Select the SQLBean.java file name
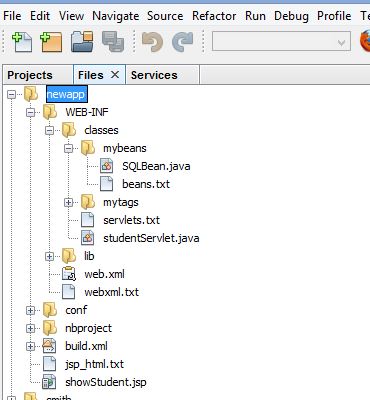Image resolution: width=370 pixels, height=400 pixels. click(x=156, y=166)
